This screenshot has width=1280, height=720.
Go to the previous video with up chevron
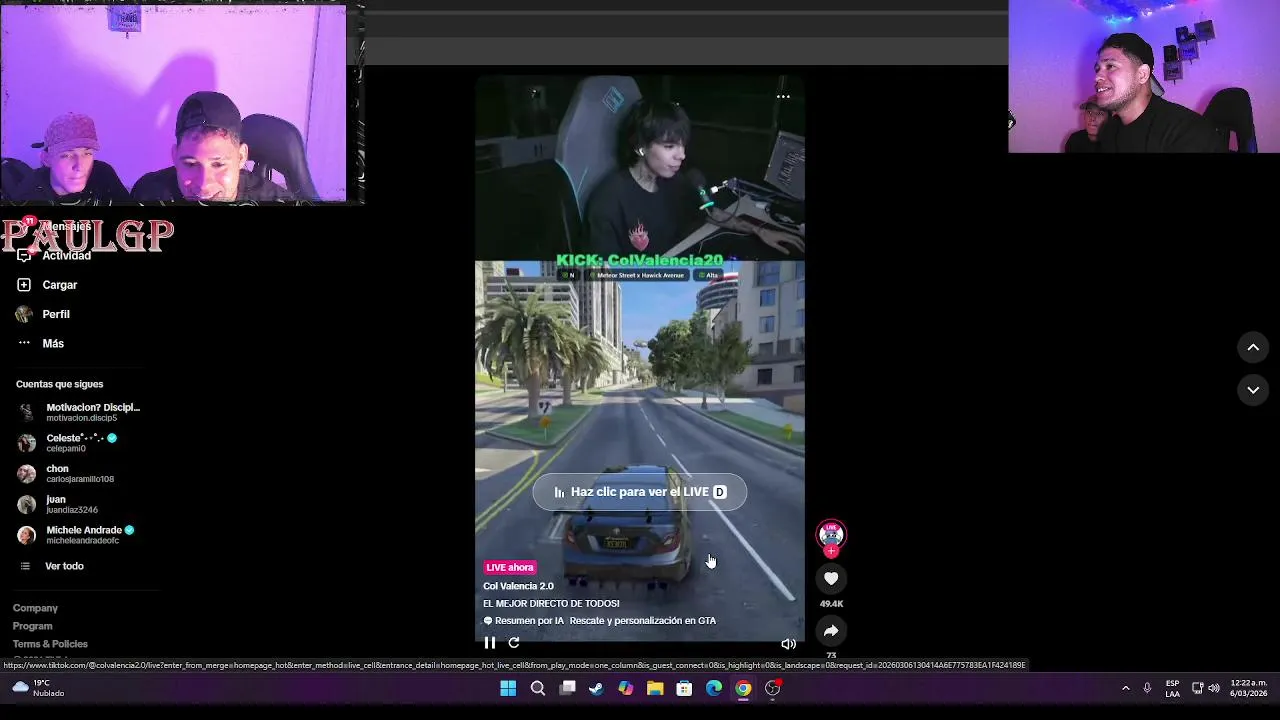[1253, 347]
